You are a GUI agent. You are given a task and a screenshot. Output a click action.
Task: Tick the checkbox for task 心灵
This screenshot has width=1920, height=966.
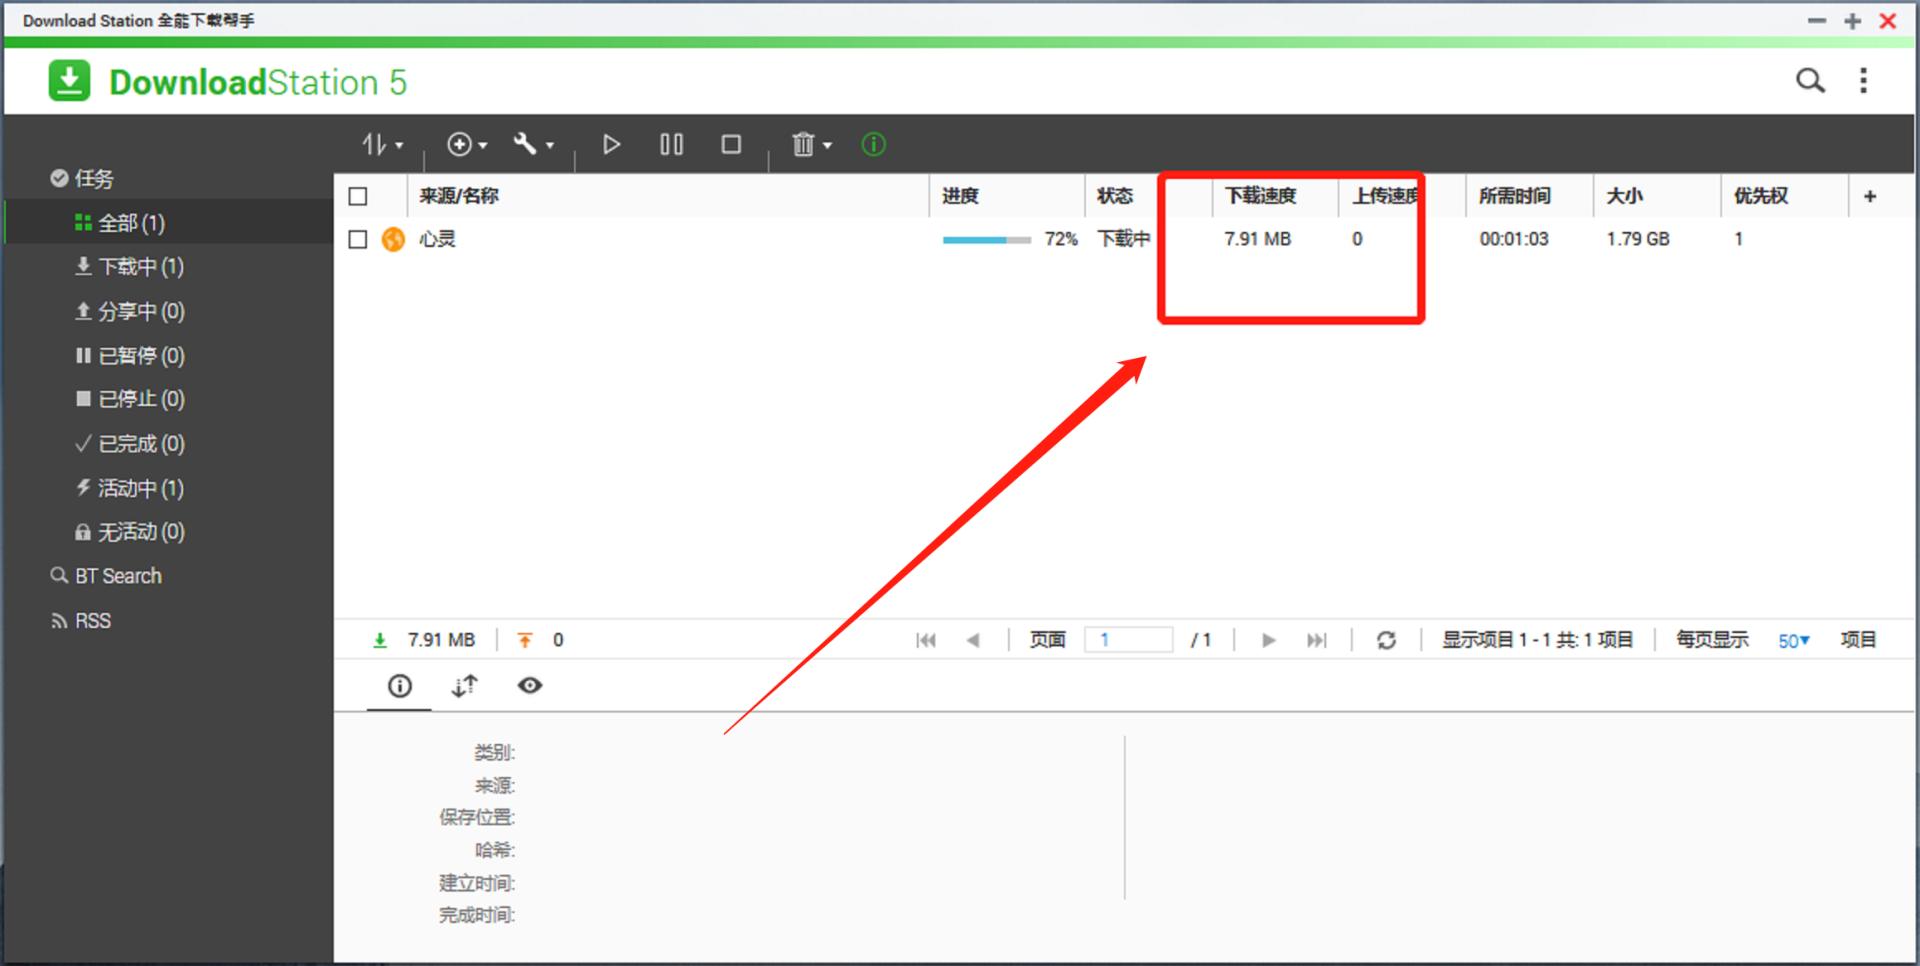358,240
